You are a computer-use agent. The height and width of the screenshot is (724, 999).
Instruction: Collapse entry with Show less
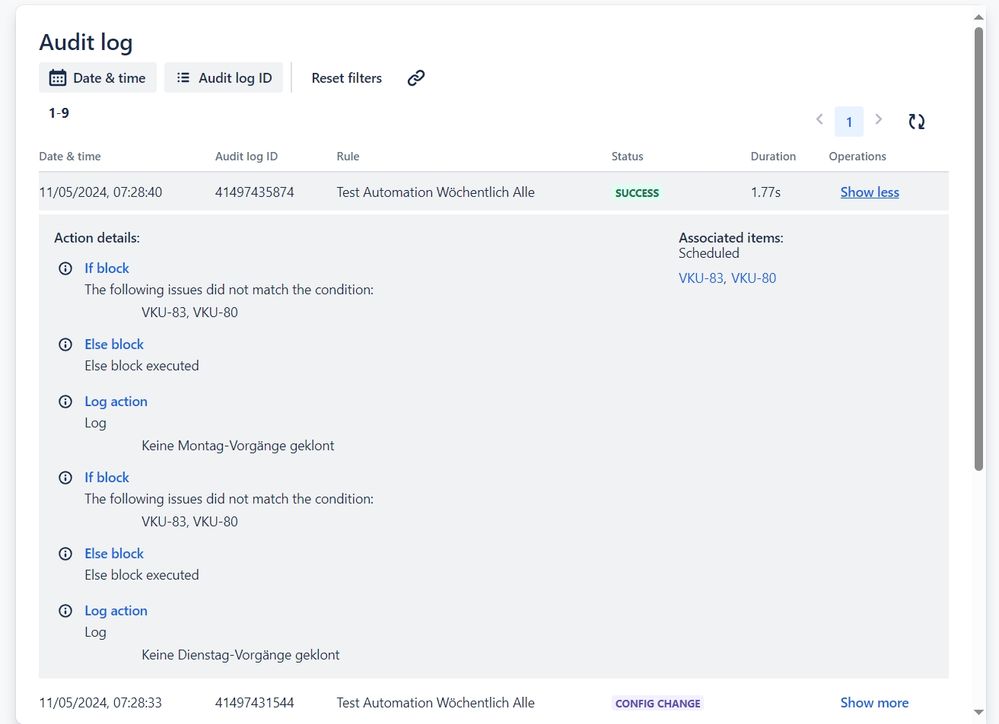tap(869, 192)
